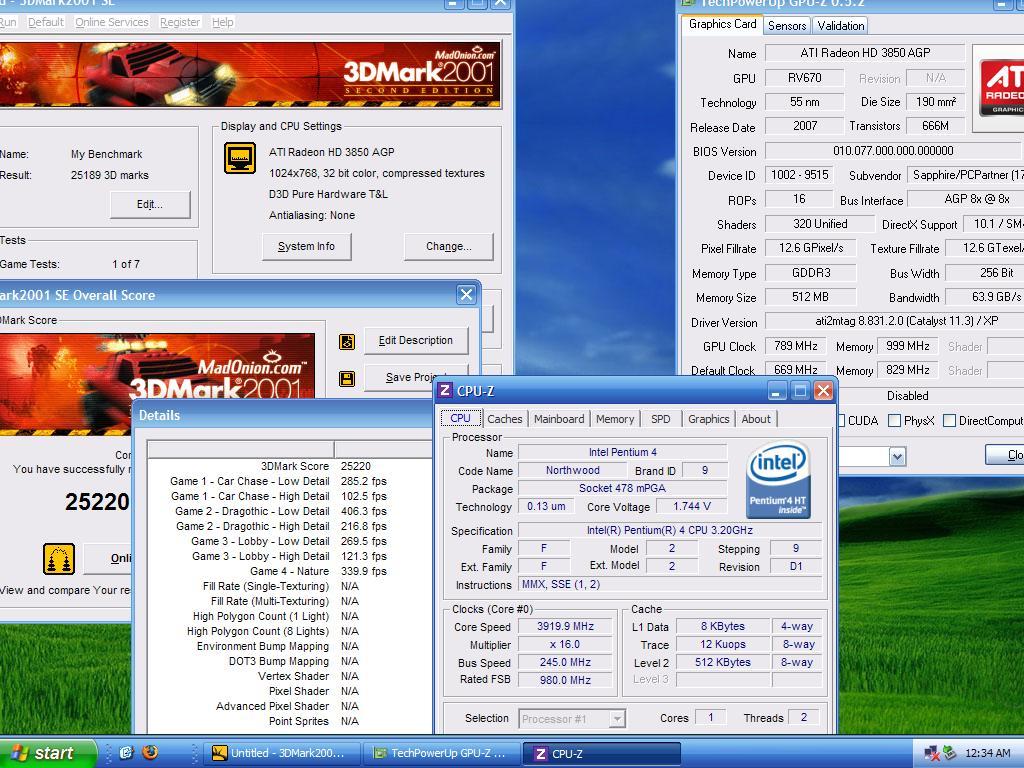Click the Core Speed value 3919.9 MHz

(x=566, y=626)
